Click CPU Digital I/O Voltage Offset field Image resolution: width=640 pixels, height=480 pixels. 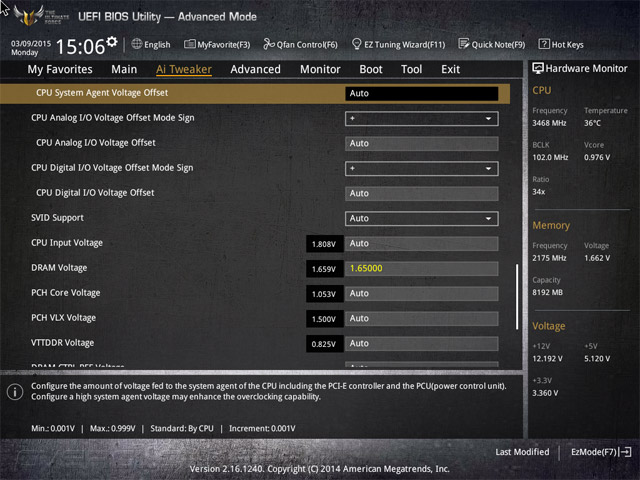pyautogui.click(x=422, y=193)
